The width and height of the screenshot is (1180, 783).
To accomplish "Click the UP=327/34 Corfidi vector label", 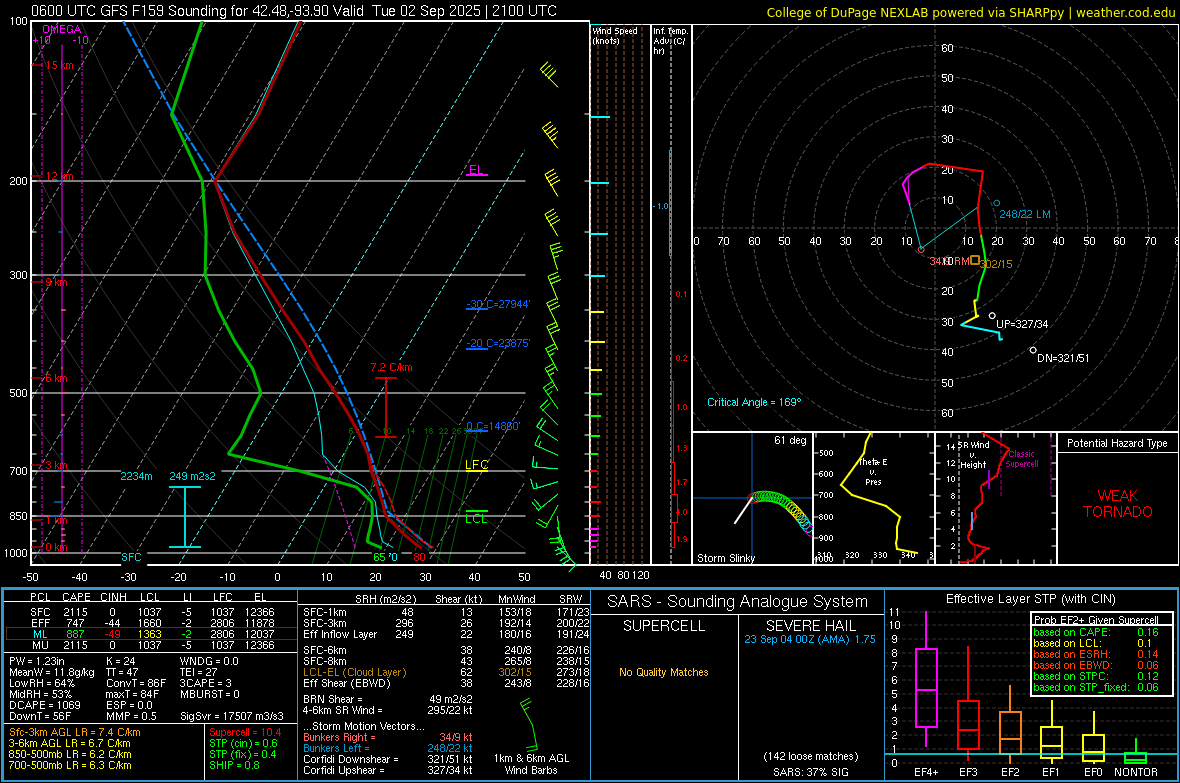I will point(1022,324).
